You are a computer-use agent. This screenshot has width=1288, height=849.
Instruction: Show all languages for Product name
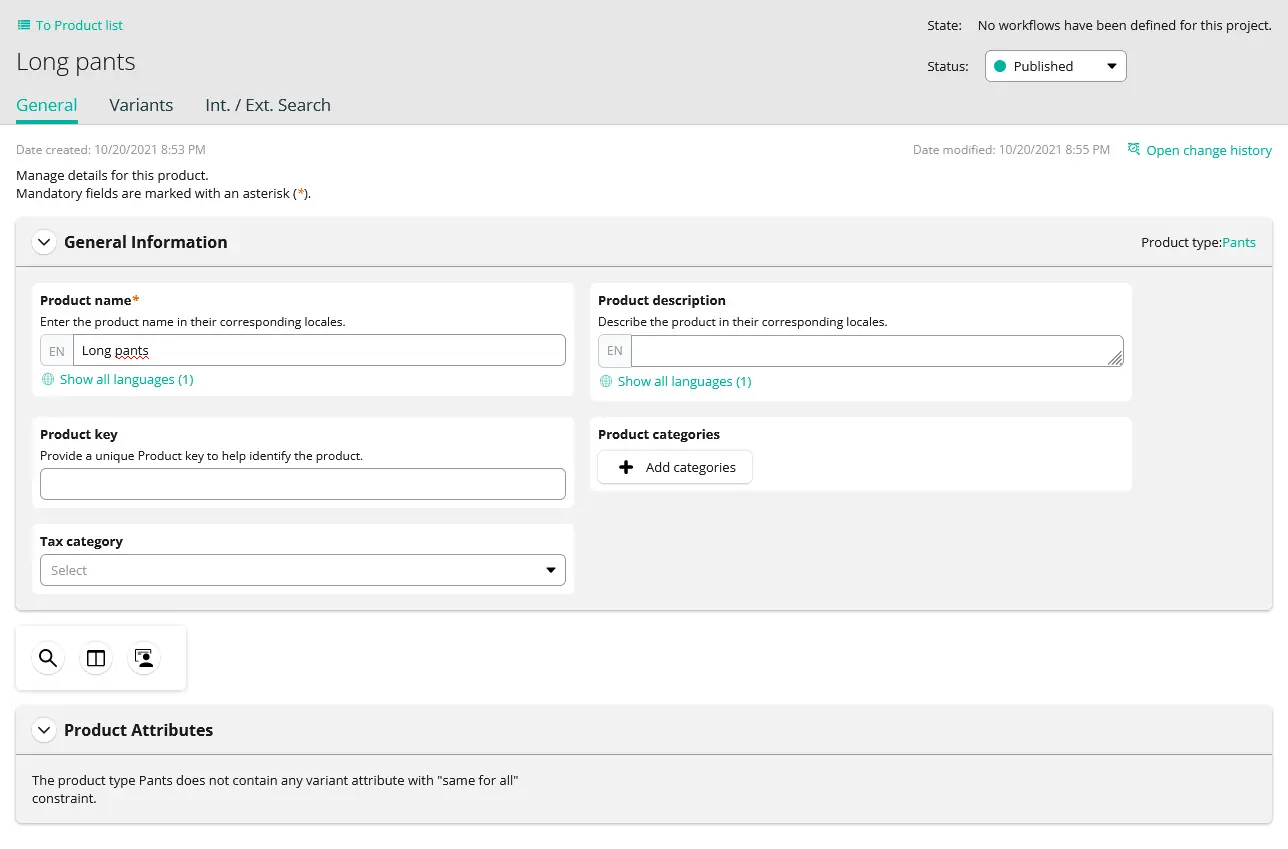(127, 380)
